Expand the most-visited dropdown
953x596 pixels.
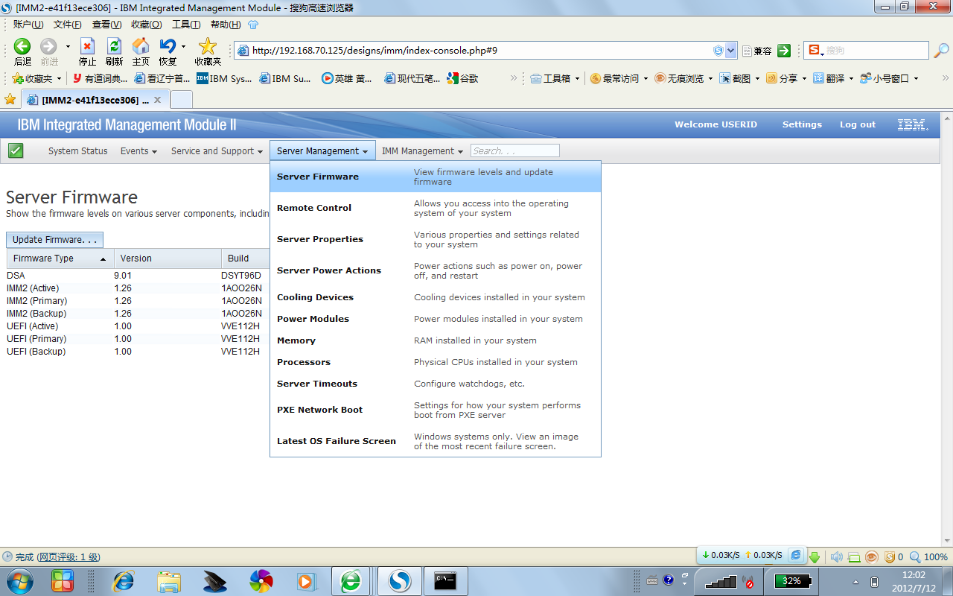[x=645, y=78]
